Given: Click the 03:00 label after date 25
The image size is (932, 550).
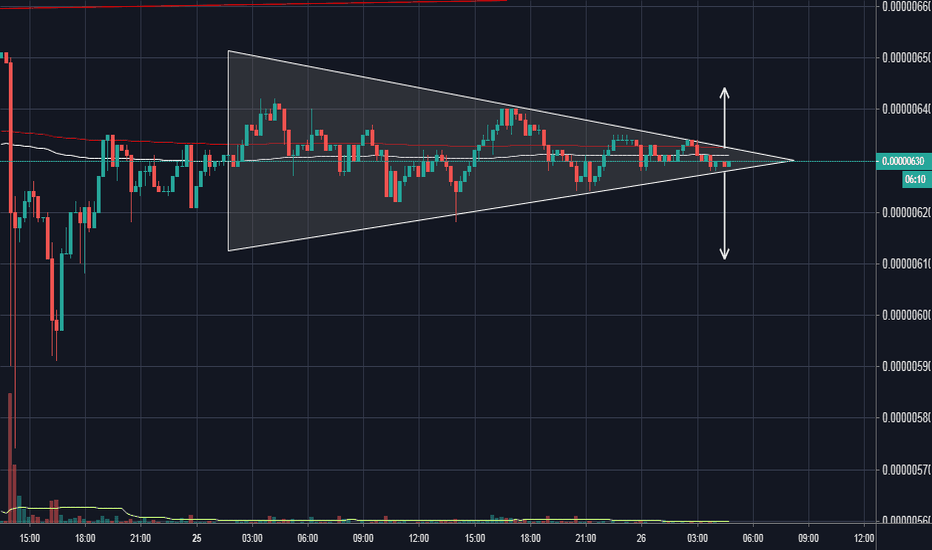Looking at the screenshot, I should coord(252,538).
